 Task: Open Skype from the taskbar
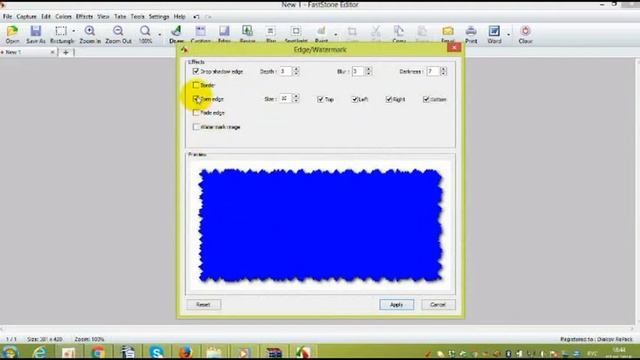point(156,352)
